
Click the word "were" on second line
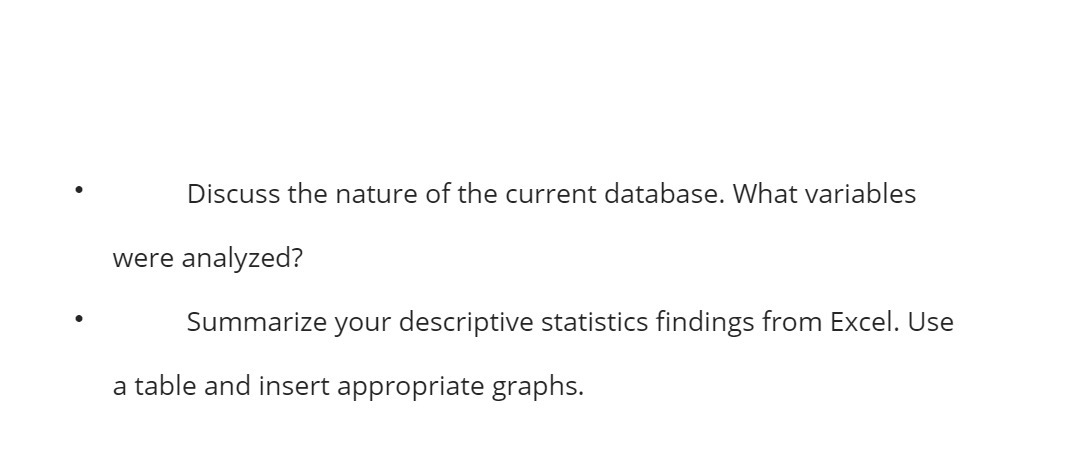click(x=143, y=259)
